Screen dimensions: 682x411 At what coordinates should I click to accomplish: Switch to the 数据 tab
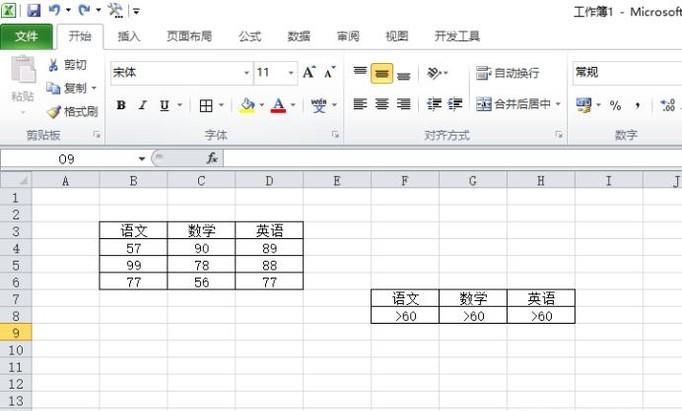click(299, 37)
